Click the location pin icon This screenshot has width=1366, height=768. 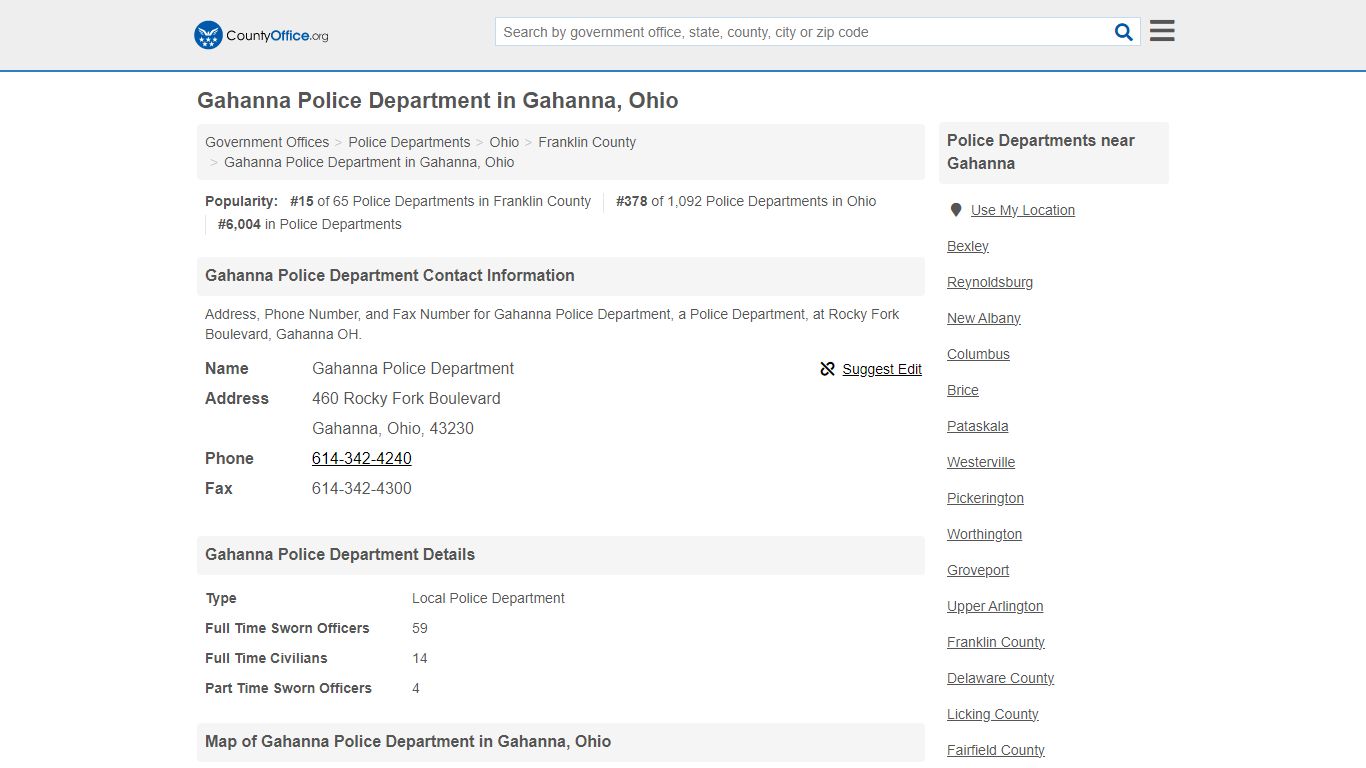pyautogui.click(x=956, y=210)
